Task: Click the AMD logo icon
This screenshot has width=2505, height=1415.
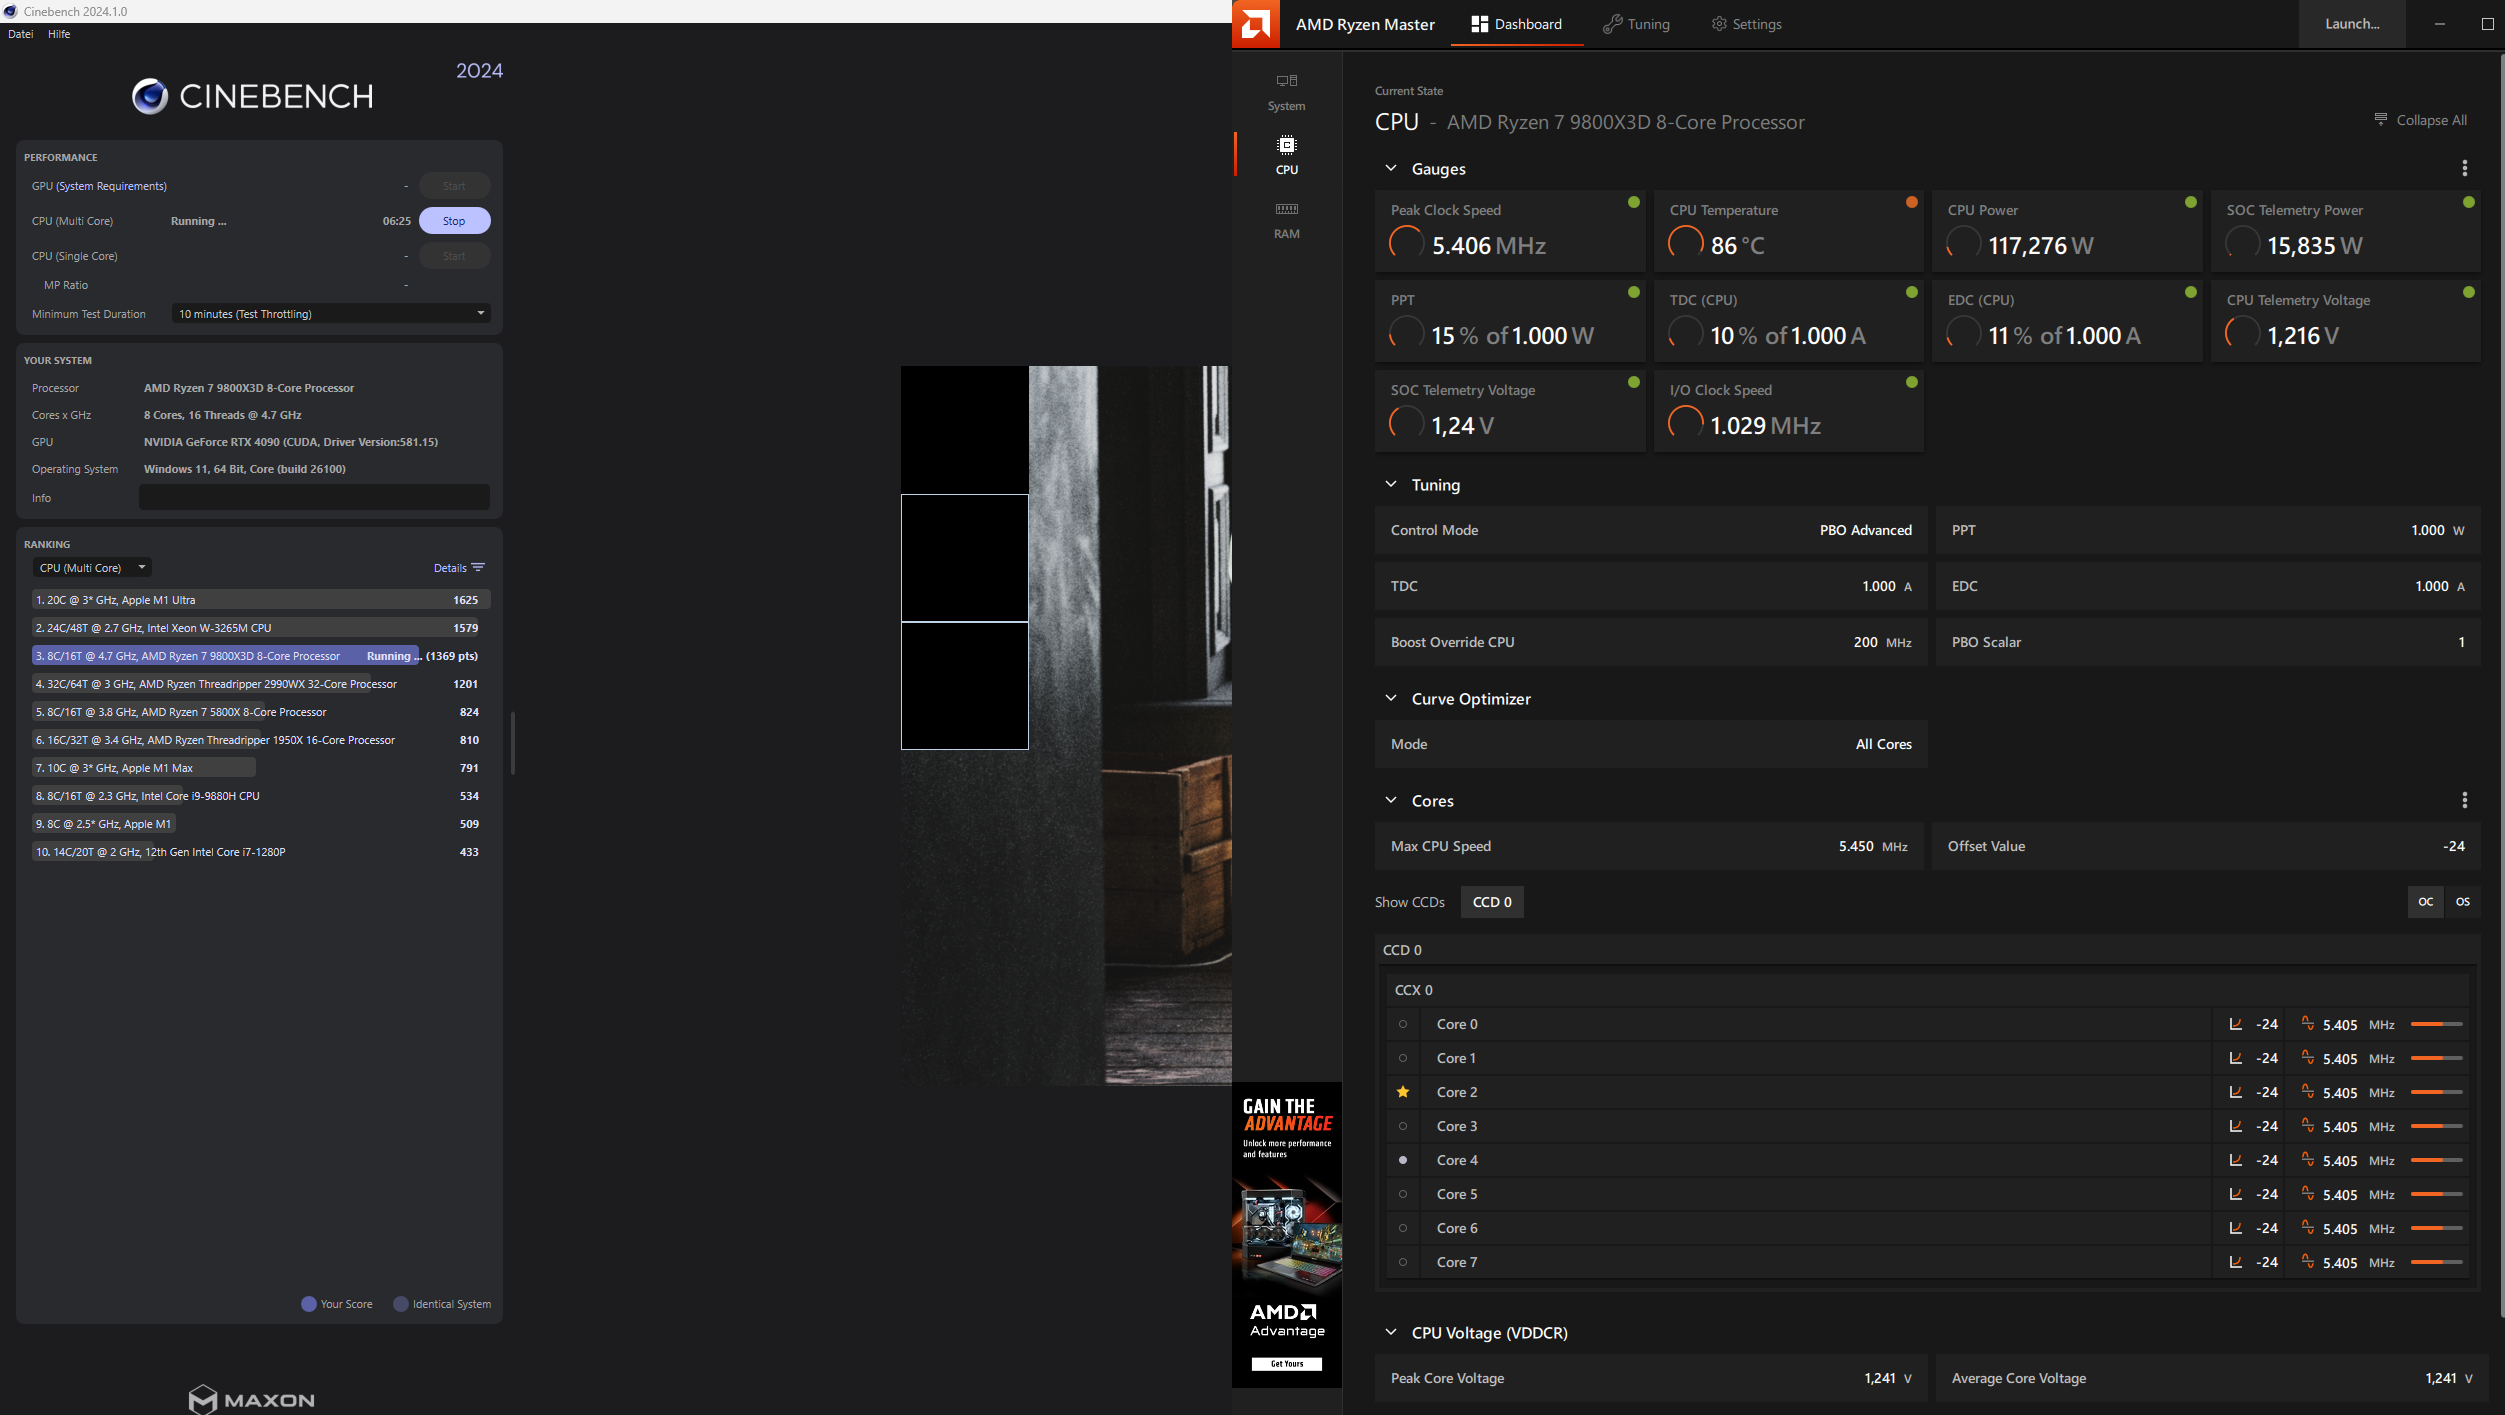Action: click(1256, 24)
